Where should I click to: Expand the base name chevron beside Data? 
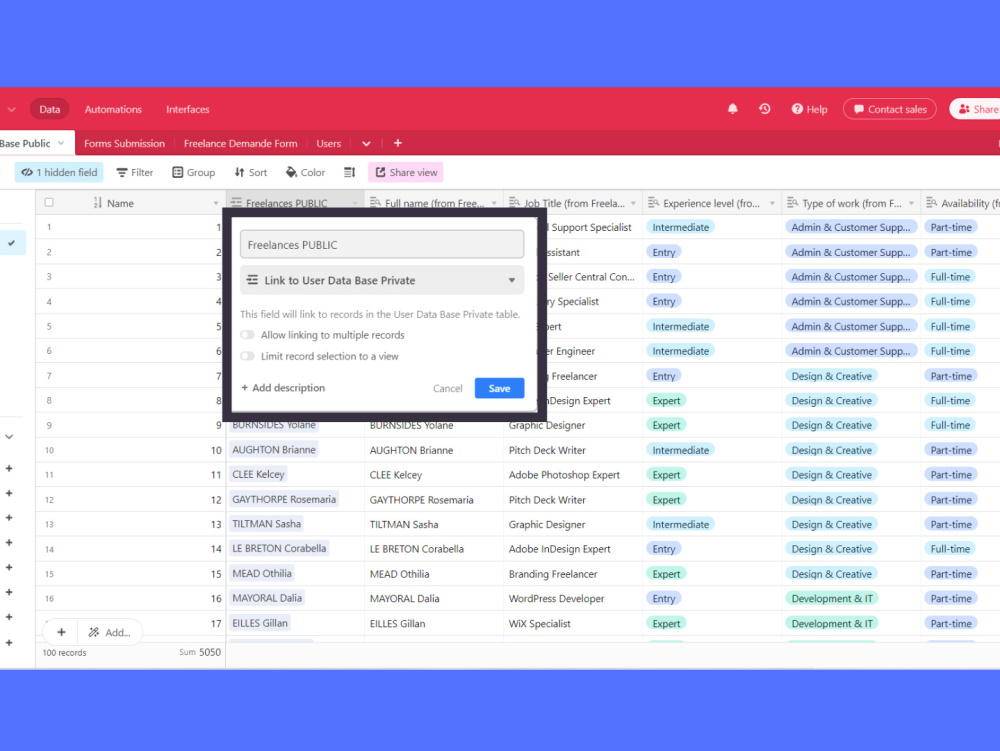click(11, 109)
